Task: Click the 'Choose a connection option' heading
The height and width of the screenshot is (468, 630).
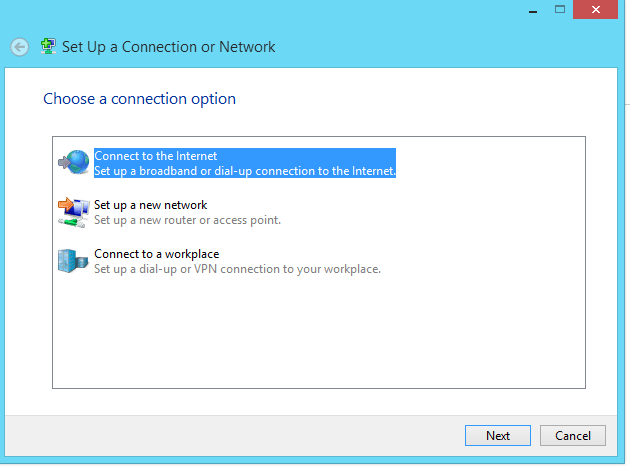Action: point(139,99)
